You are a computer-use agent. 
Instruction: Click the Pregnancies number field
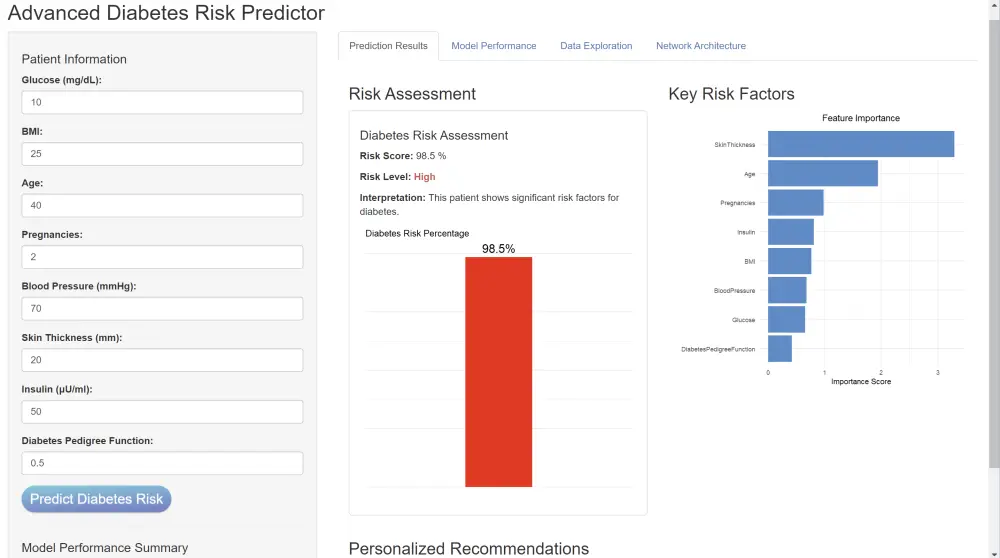click(162, 257)
